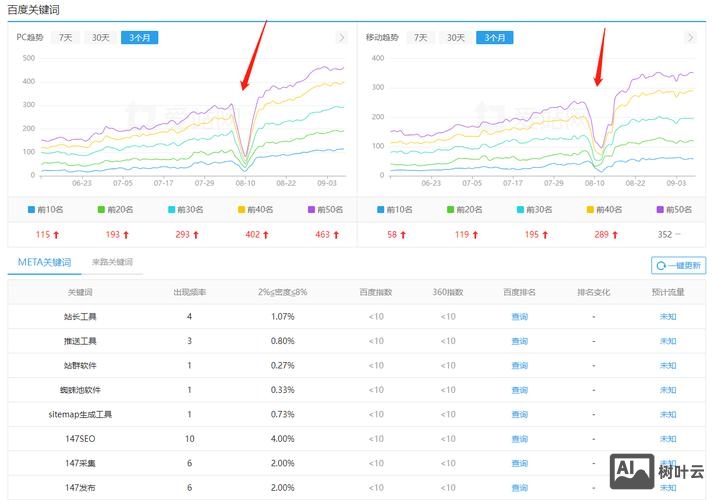The width and height of the screenshot is (712, 500).
Task: Switch to 来路关键词 tab
Action: 112,262
